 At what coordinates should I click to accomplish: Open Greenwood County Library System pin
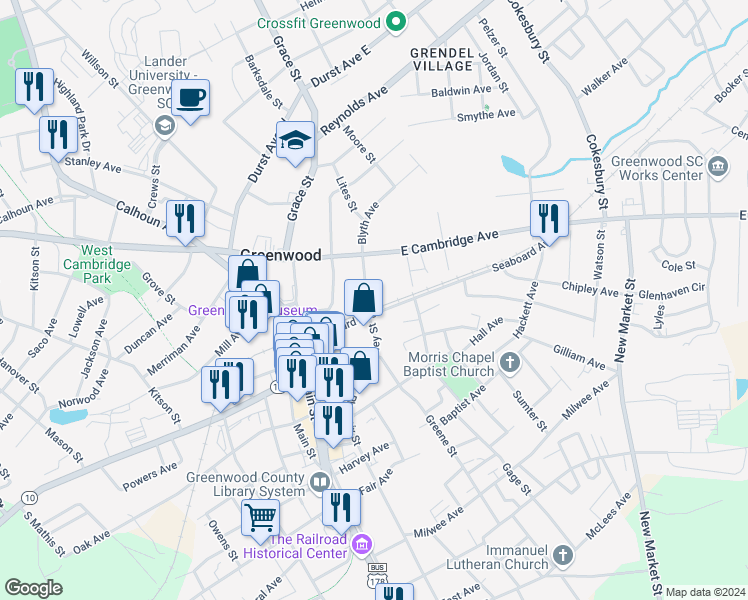pos(320,483)
